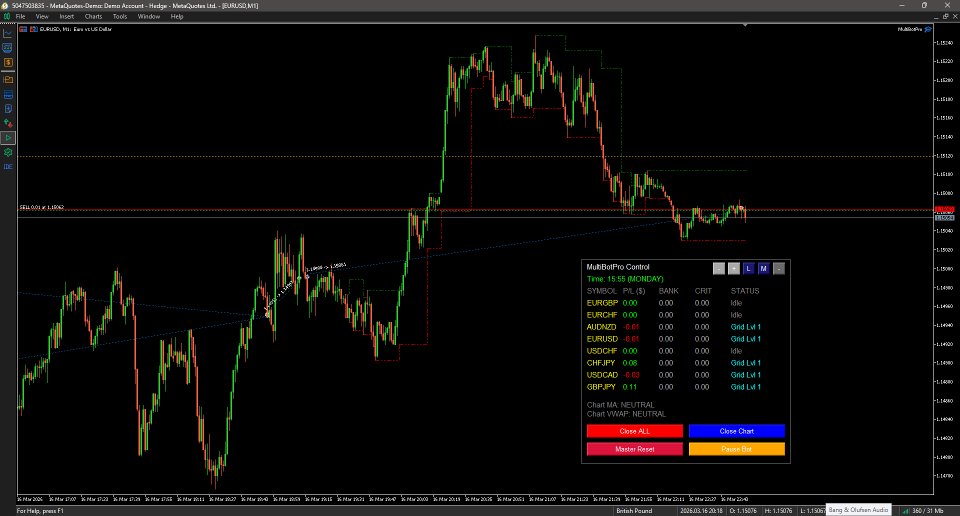Image resolution: width=960 pixels, height=516 pixels.
Task: Click the H: 1.15076 status bar value
Action: coord(778,510)
